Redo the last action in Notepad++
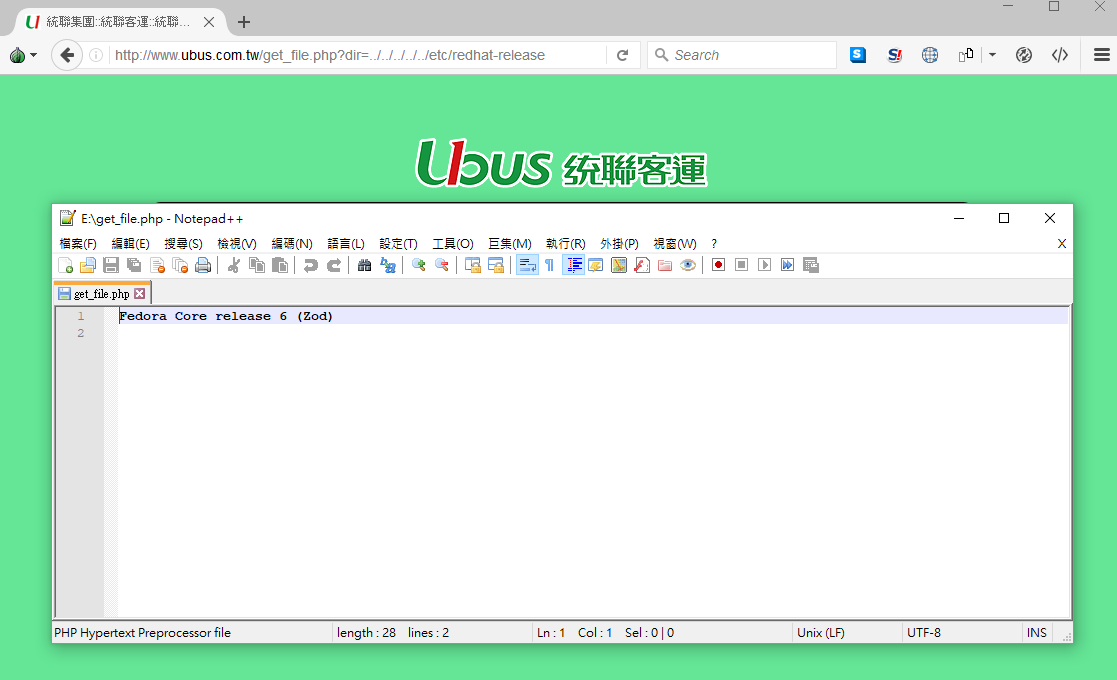Image resolution: width=1117 pixels, height=680 pixels. click(333, 266)
